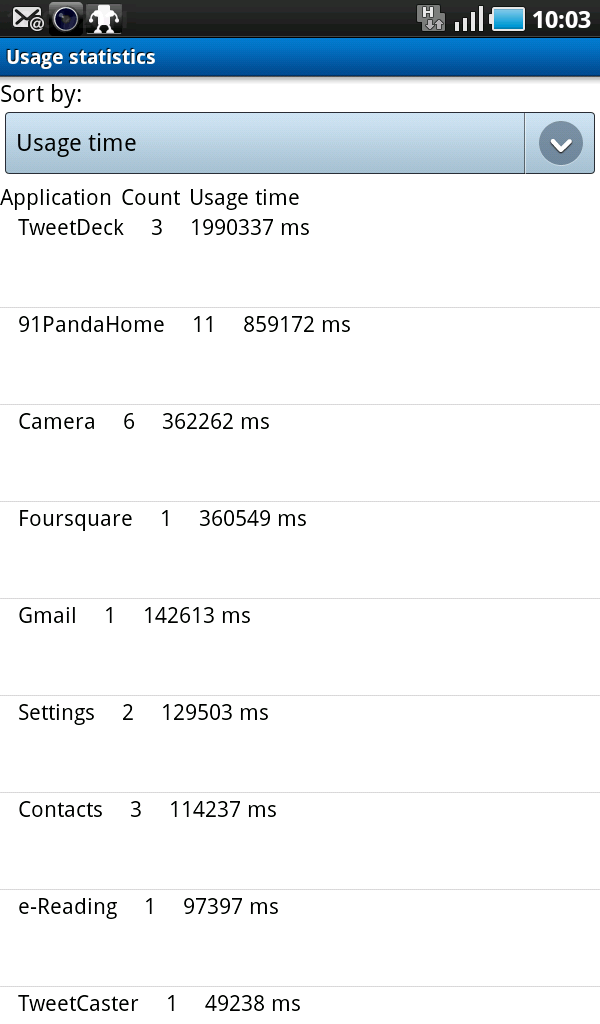The height and width of the screenshot is (1024, 600).
Task: Click the Count column header
Action: point(150,197)
